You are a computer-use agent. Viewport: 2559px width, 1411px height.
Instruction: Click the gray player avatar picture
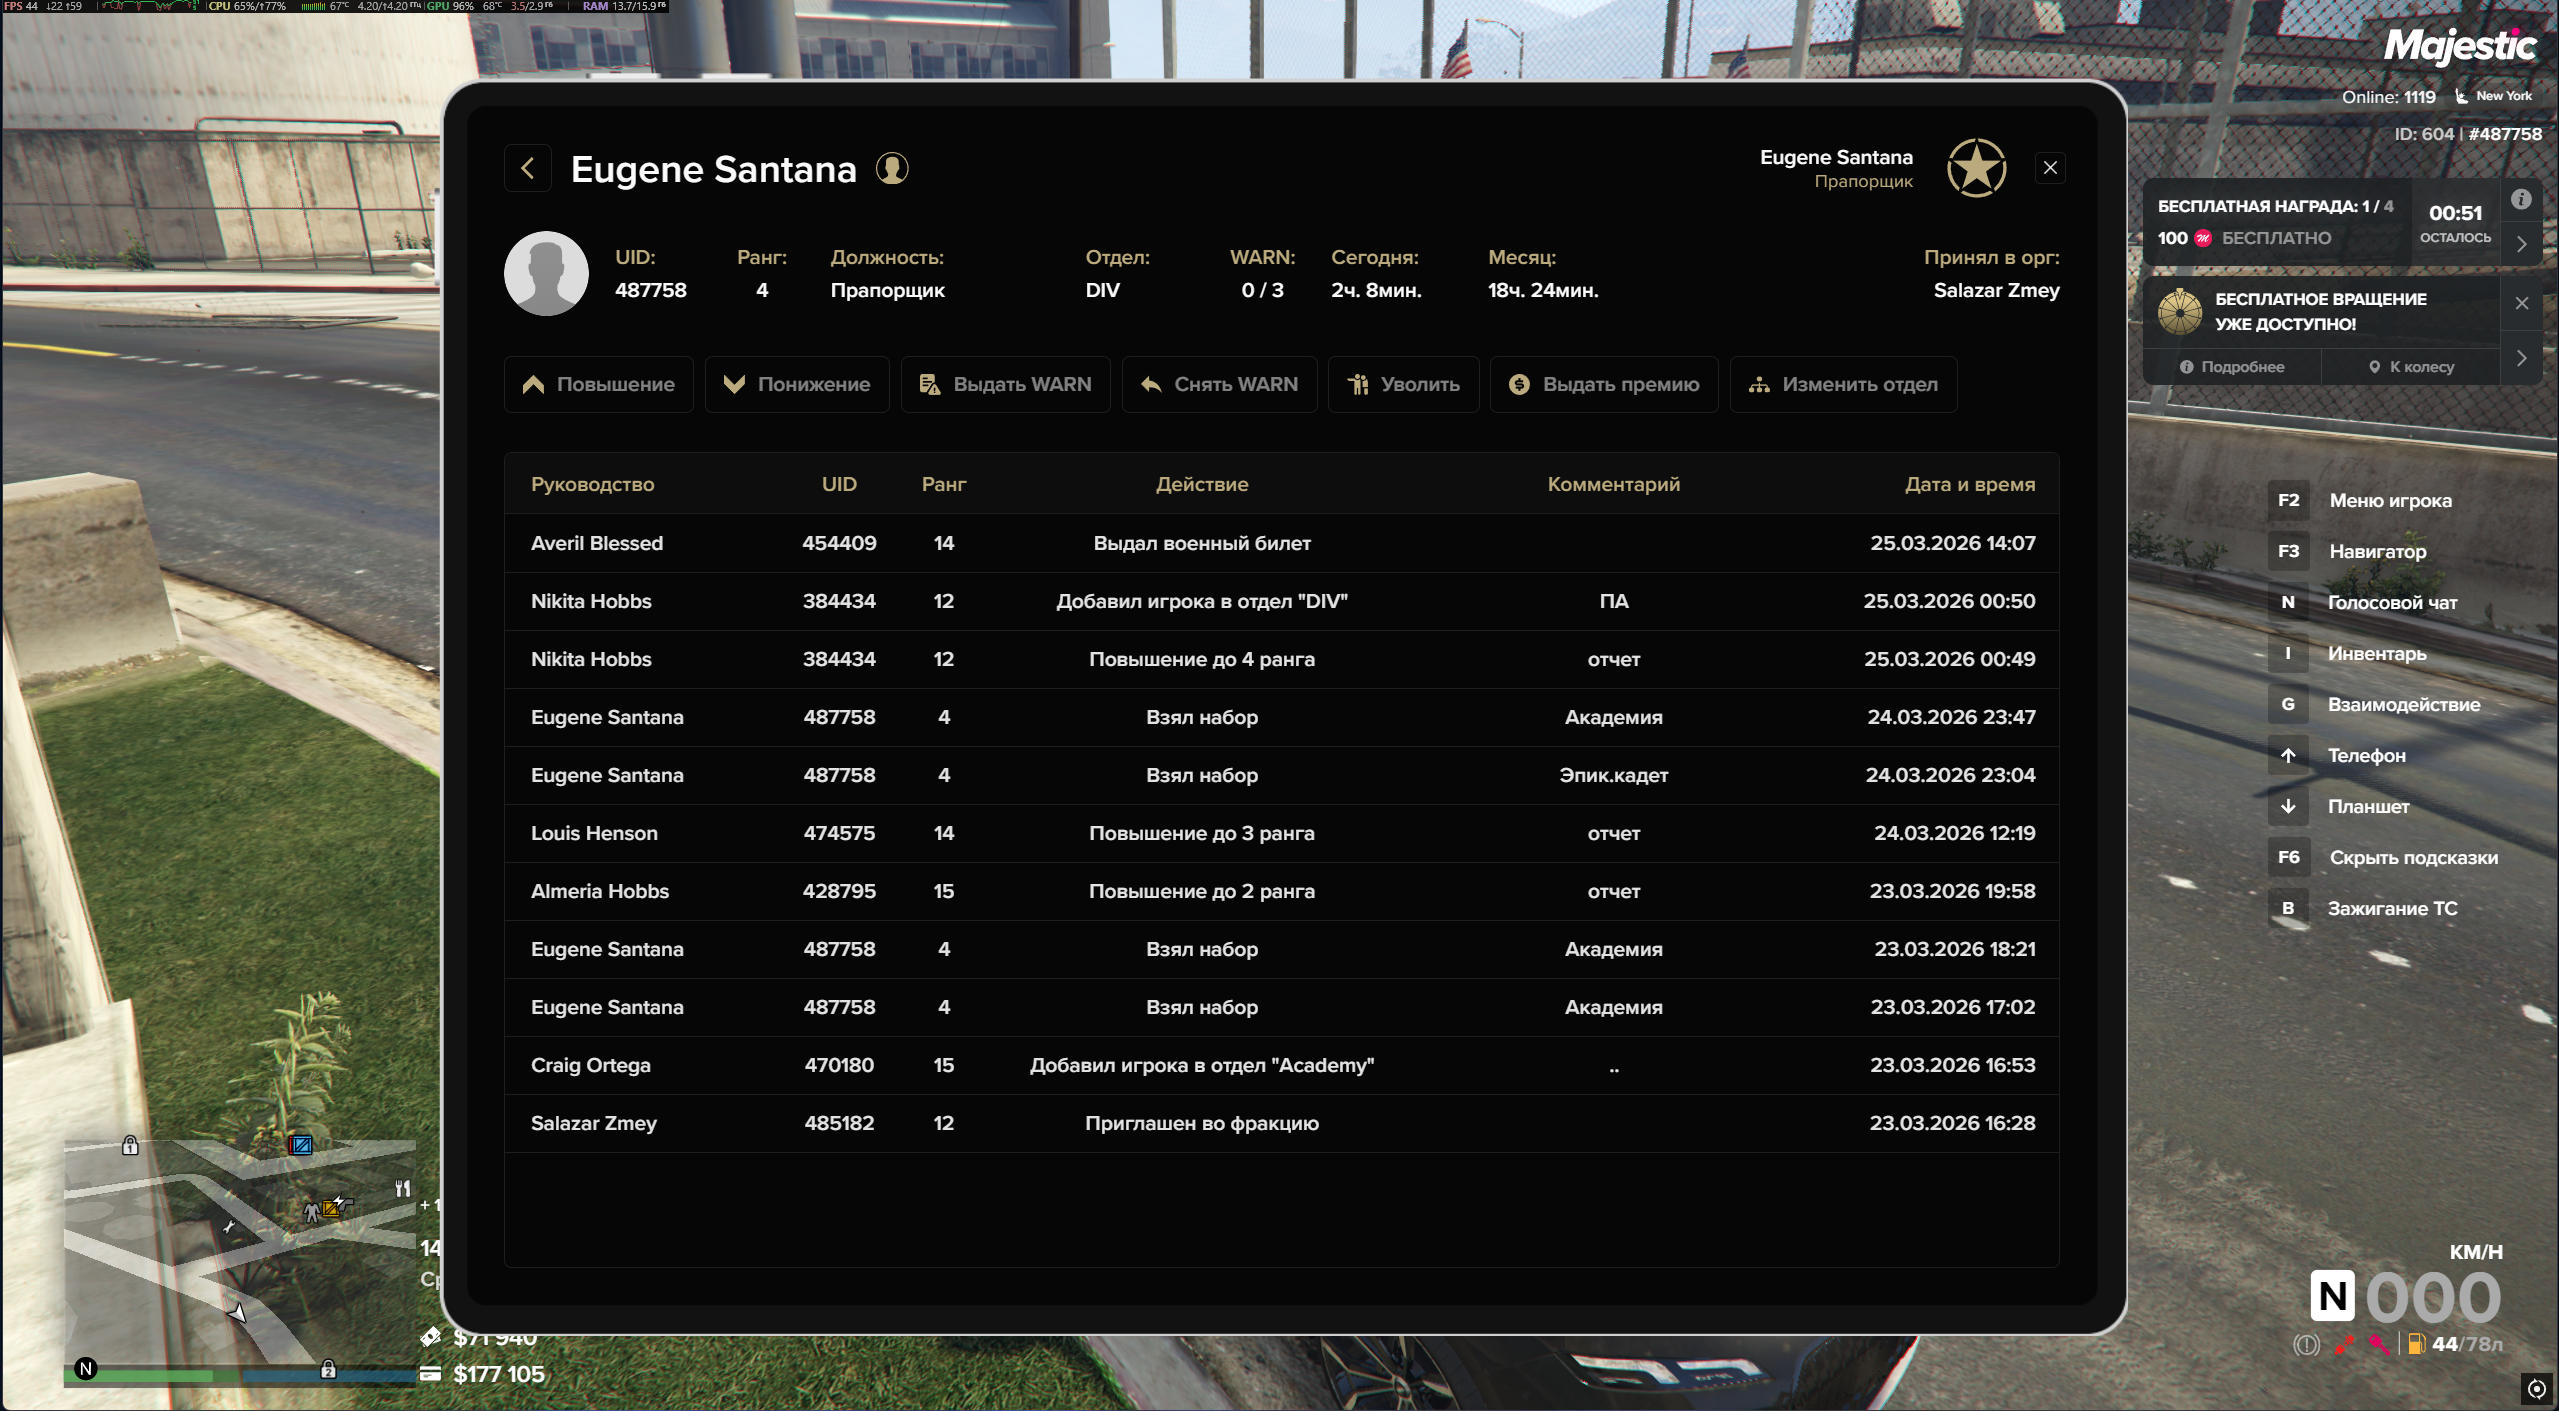pos(546,273)
